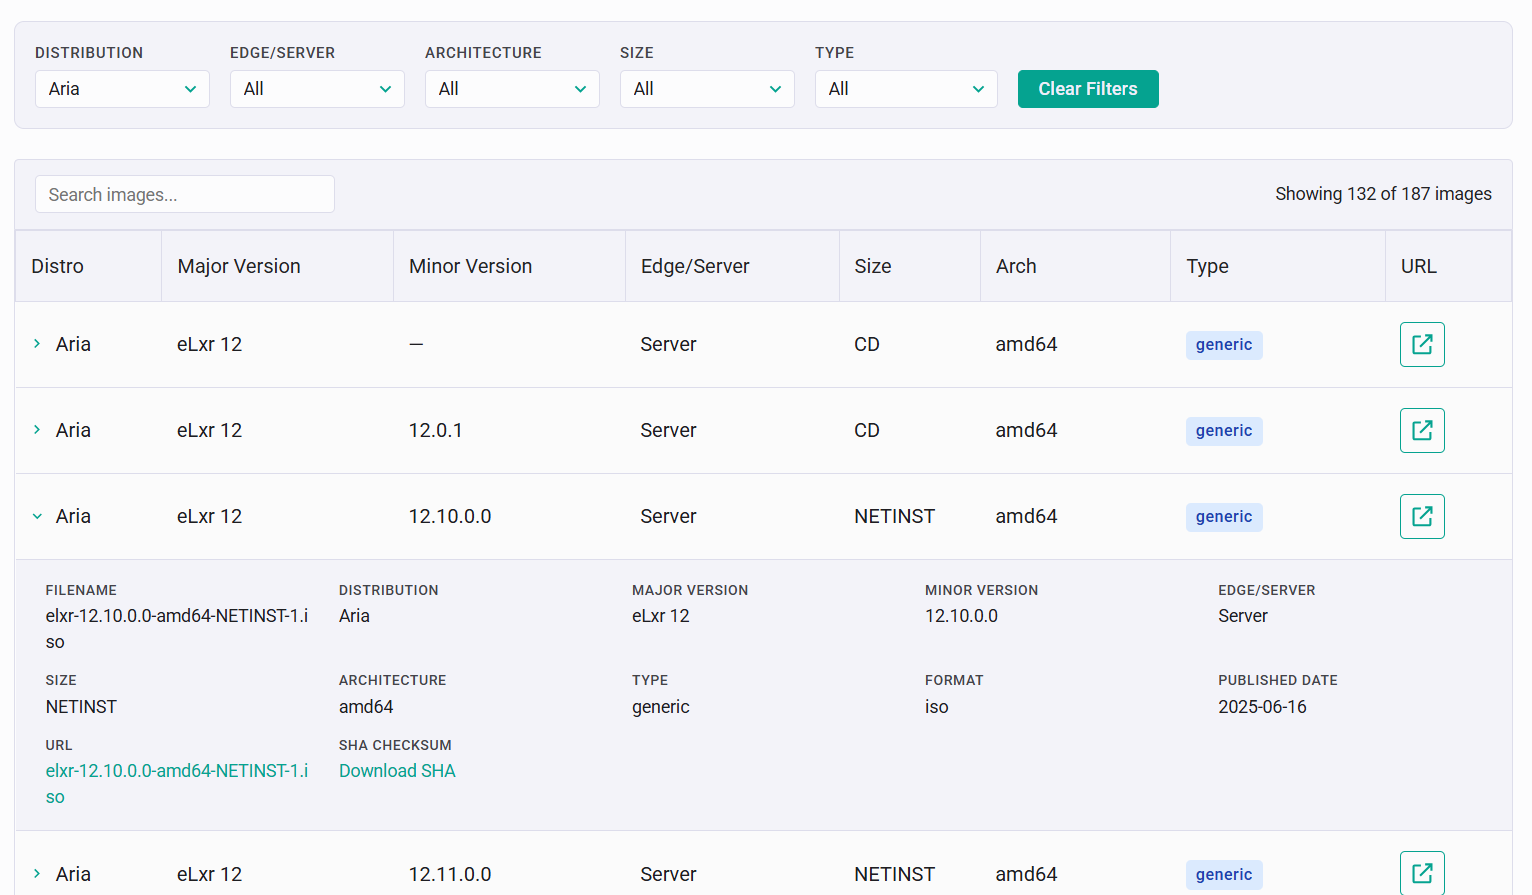Expand the Aria 12.11.0.0 row
1532x895 pixels.
click(37, 873)
